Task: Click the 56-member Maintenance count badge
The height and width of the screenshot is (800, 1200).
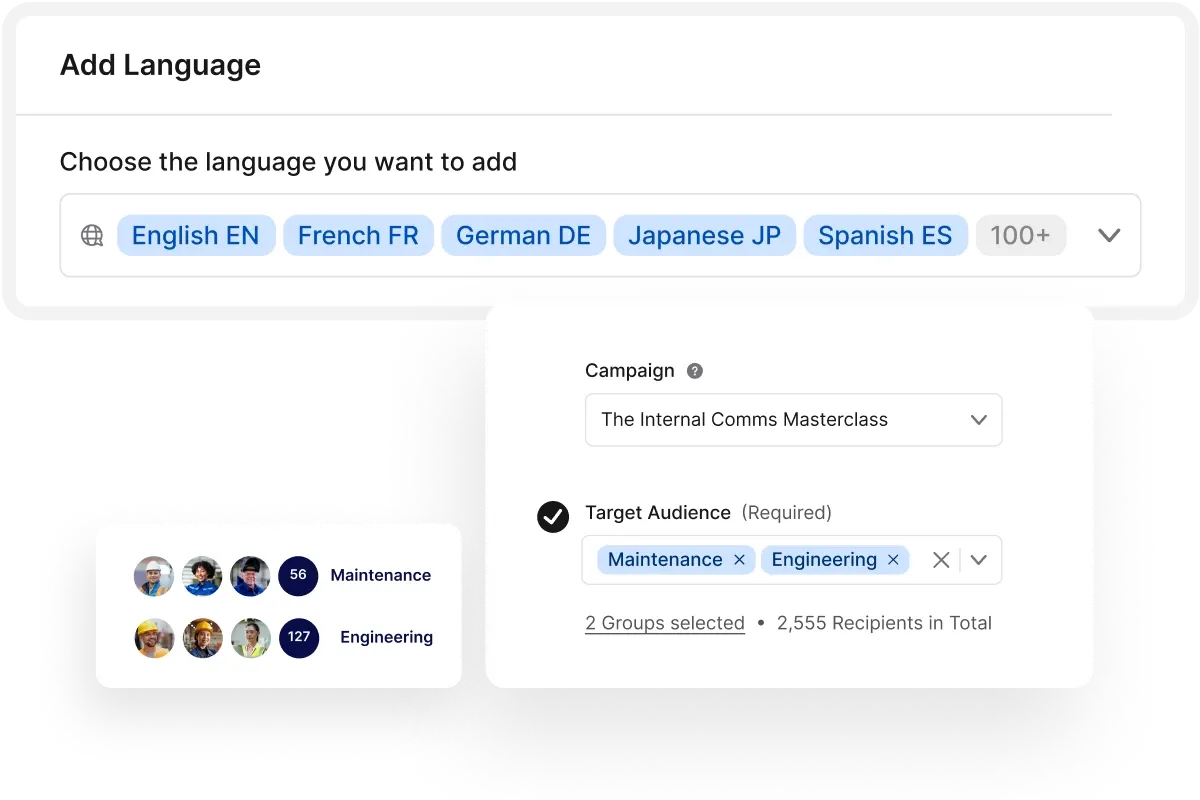Action: 298,576
